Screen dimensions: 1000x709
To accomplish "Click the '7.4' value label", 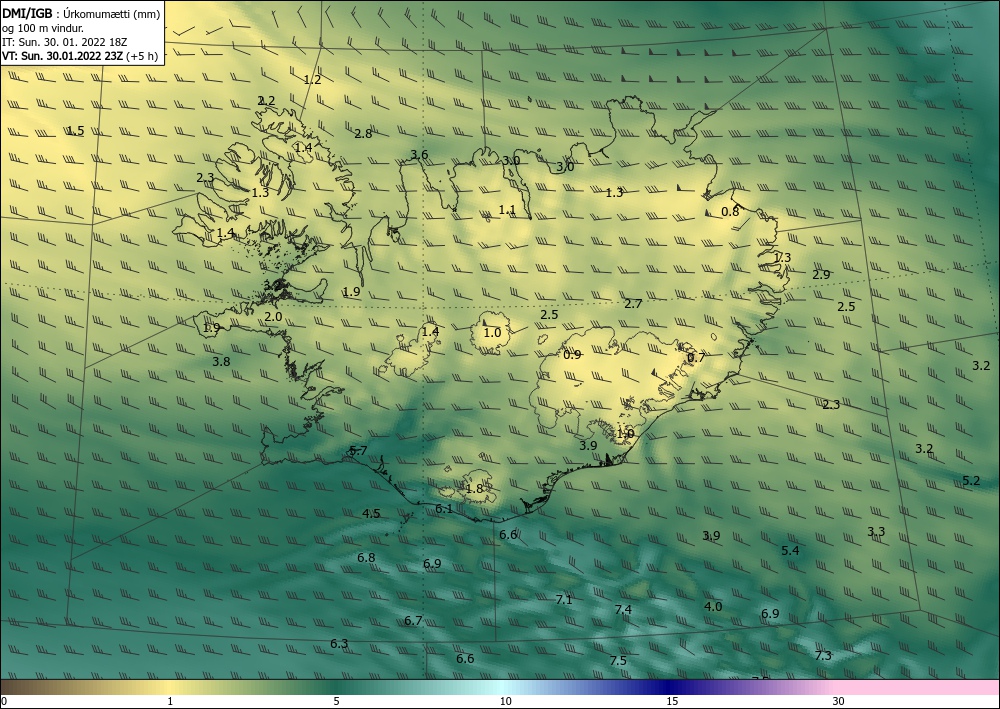I will click(623, 610).
